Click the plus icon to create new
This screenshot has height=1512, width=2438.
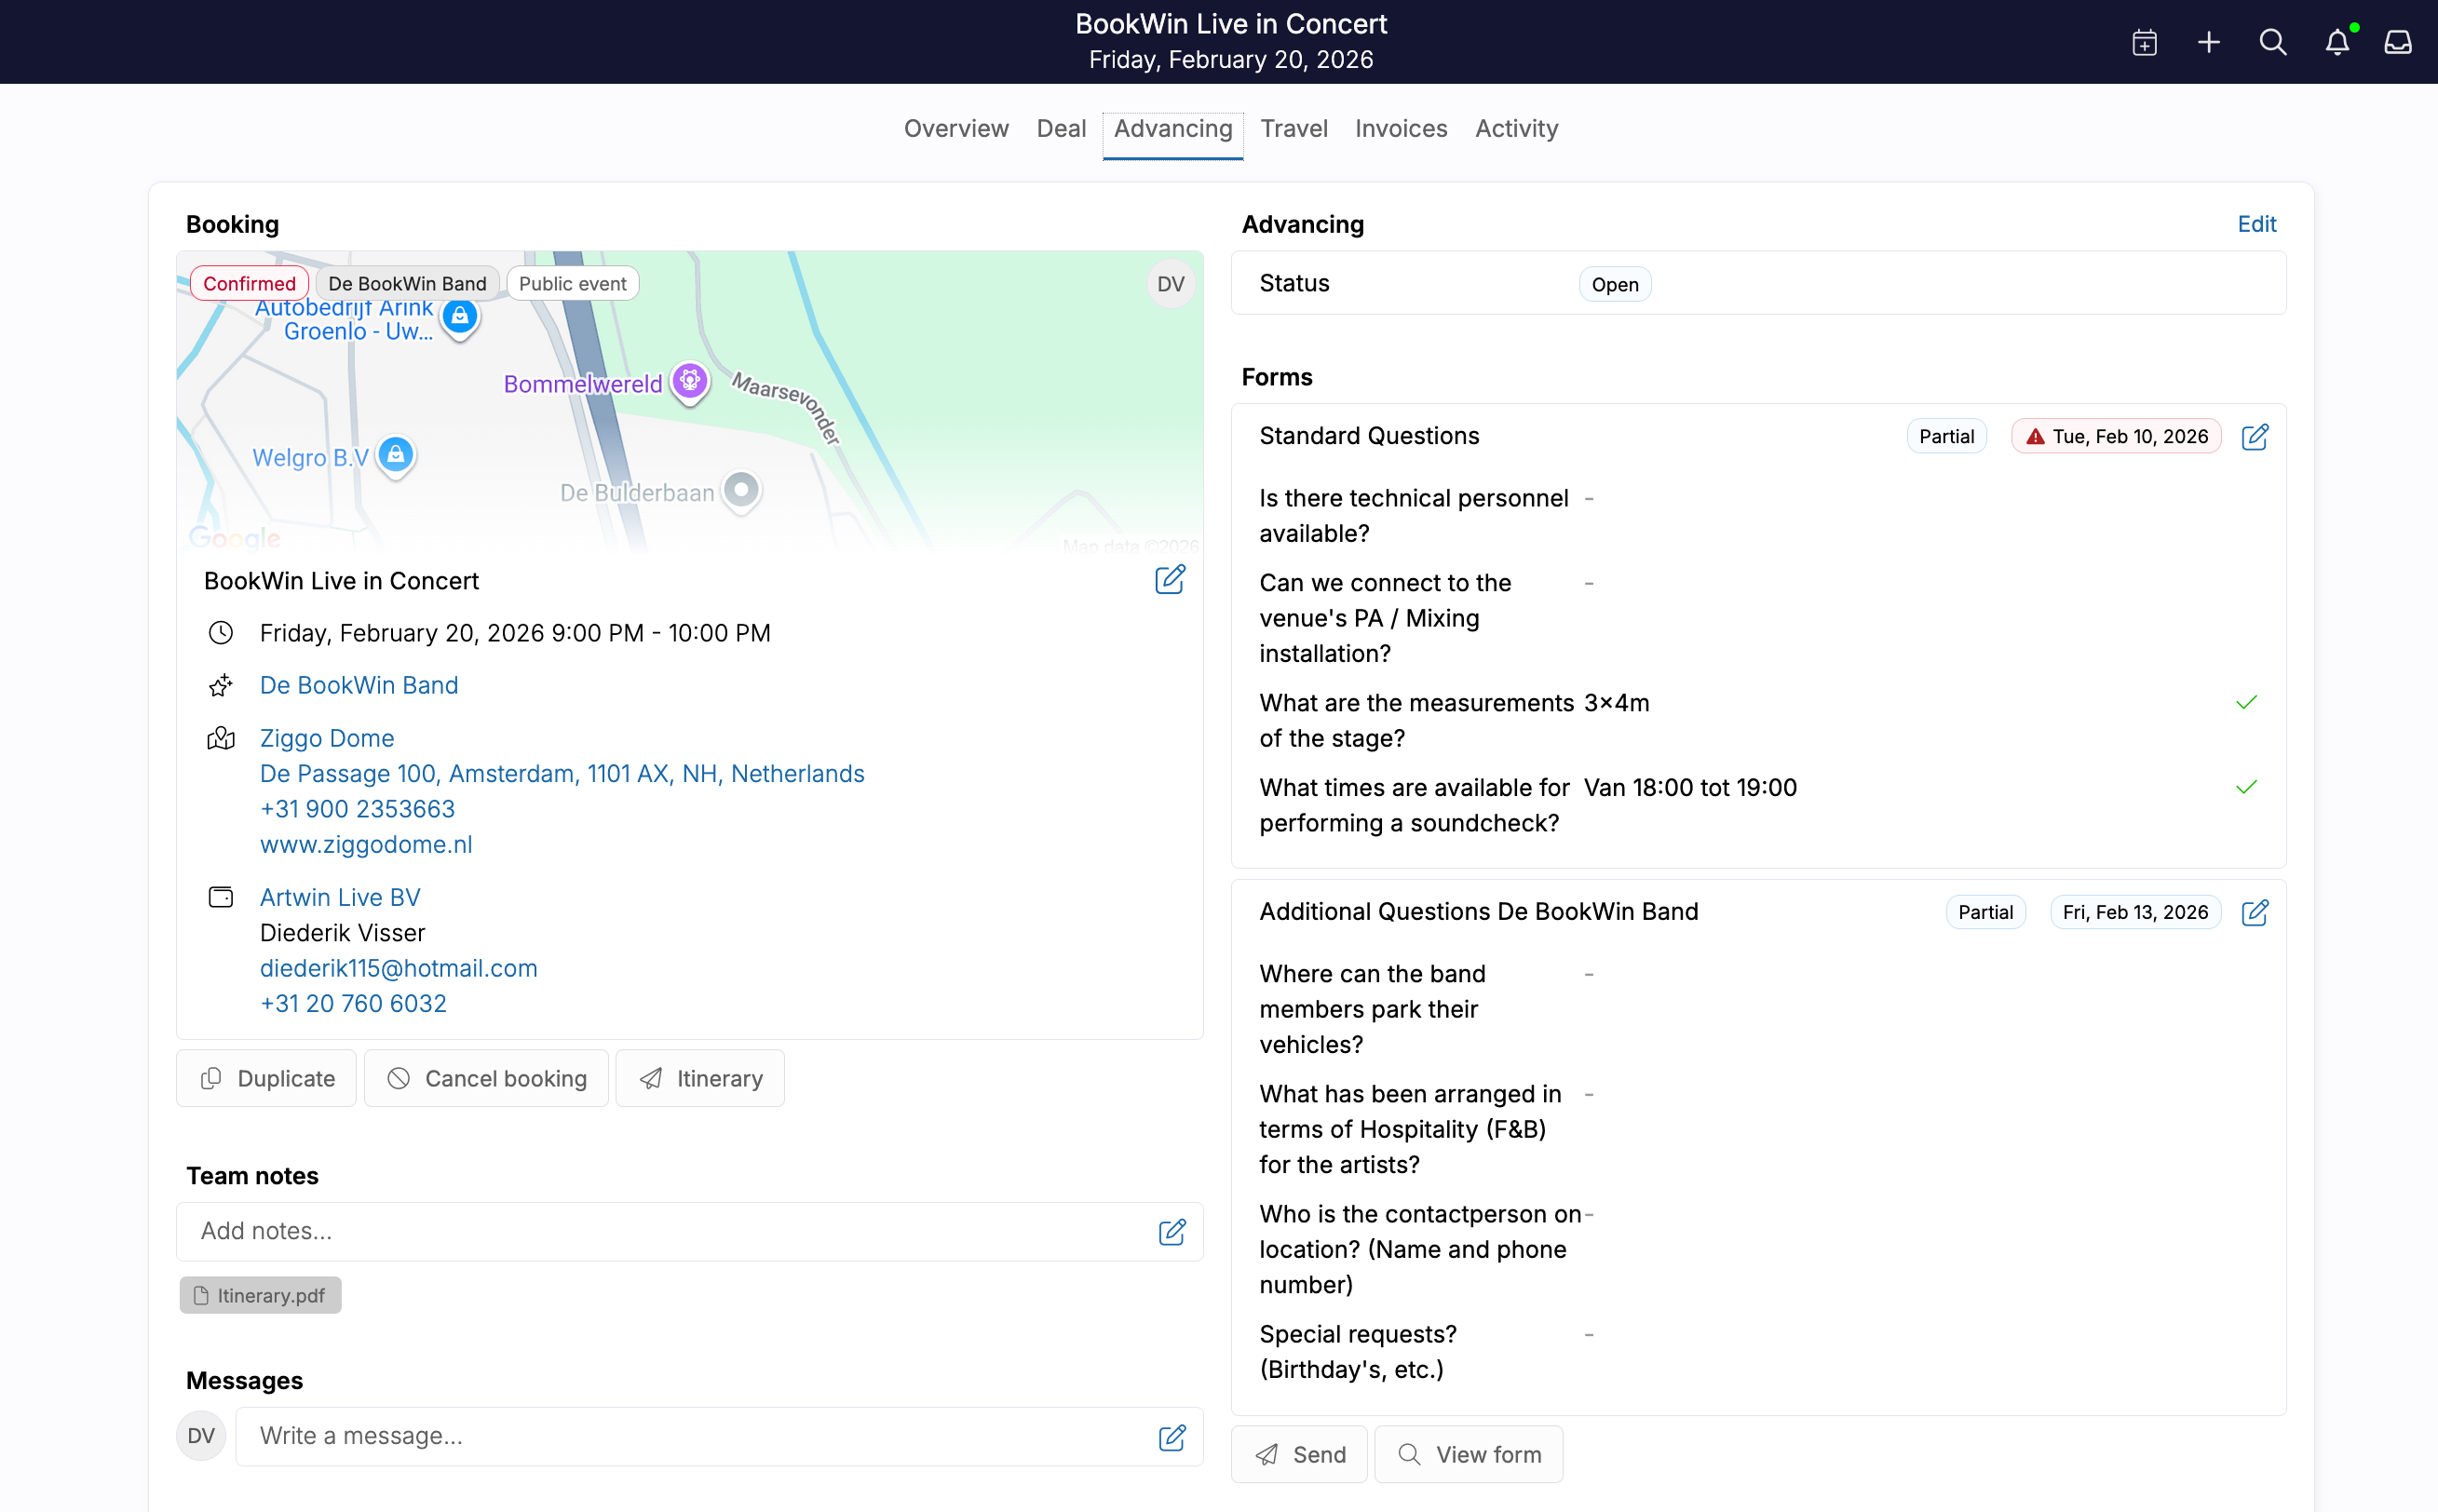tap(2208, 43)
